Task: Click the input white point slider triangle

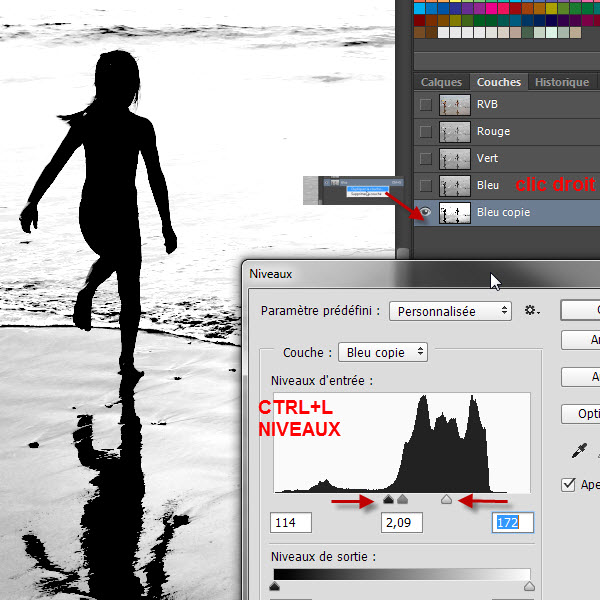Action: (x=447, y=499)
